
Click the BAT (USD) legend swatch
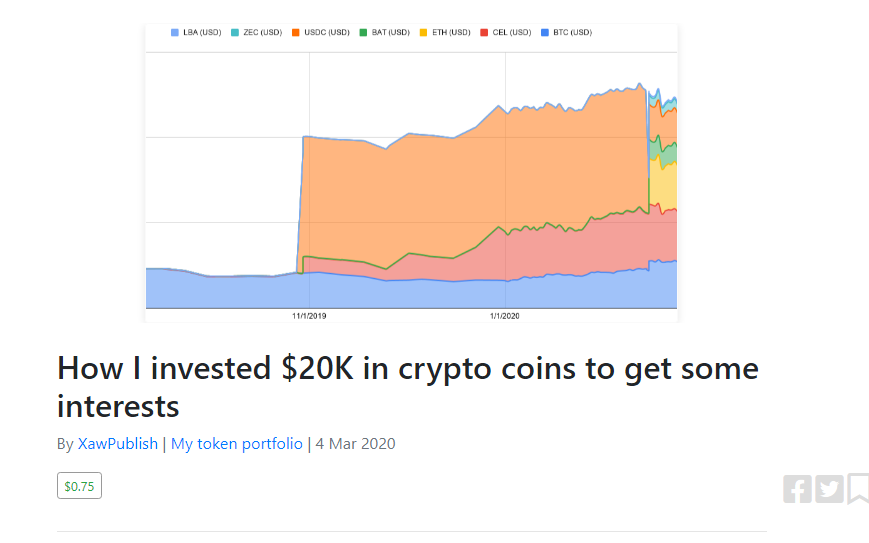click(x=364, y=33)
